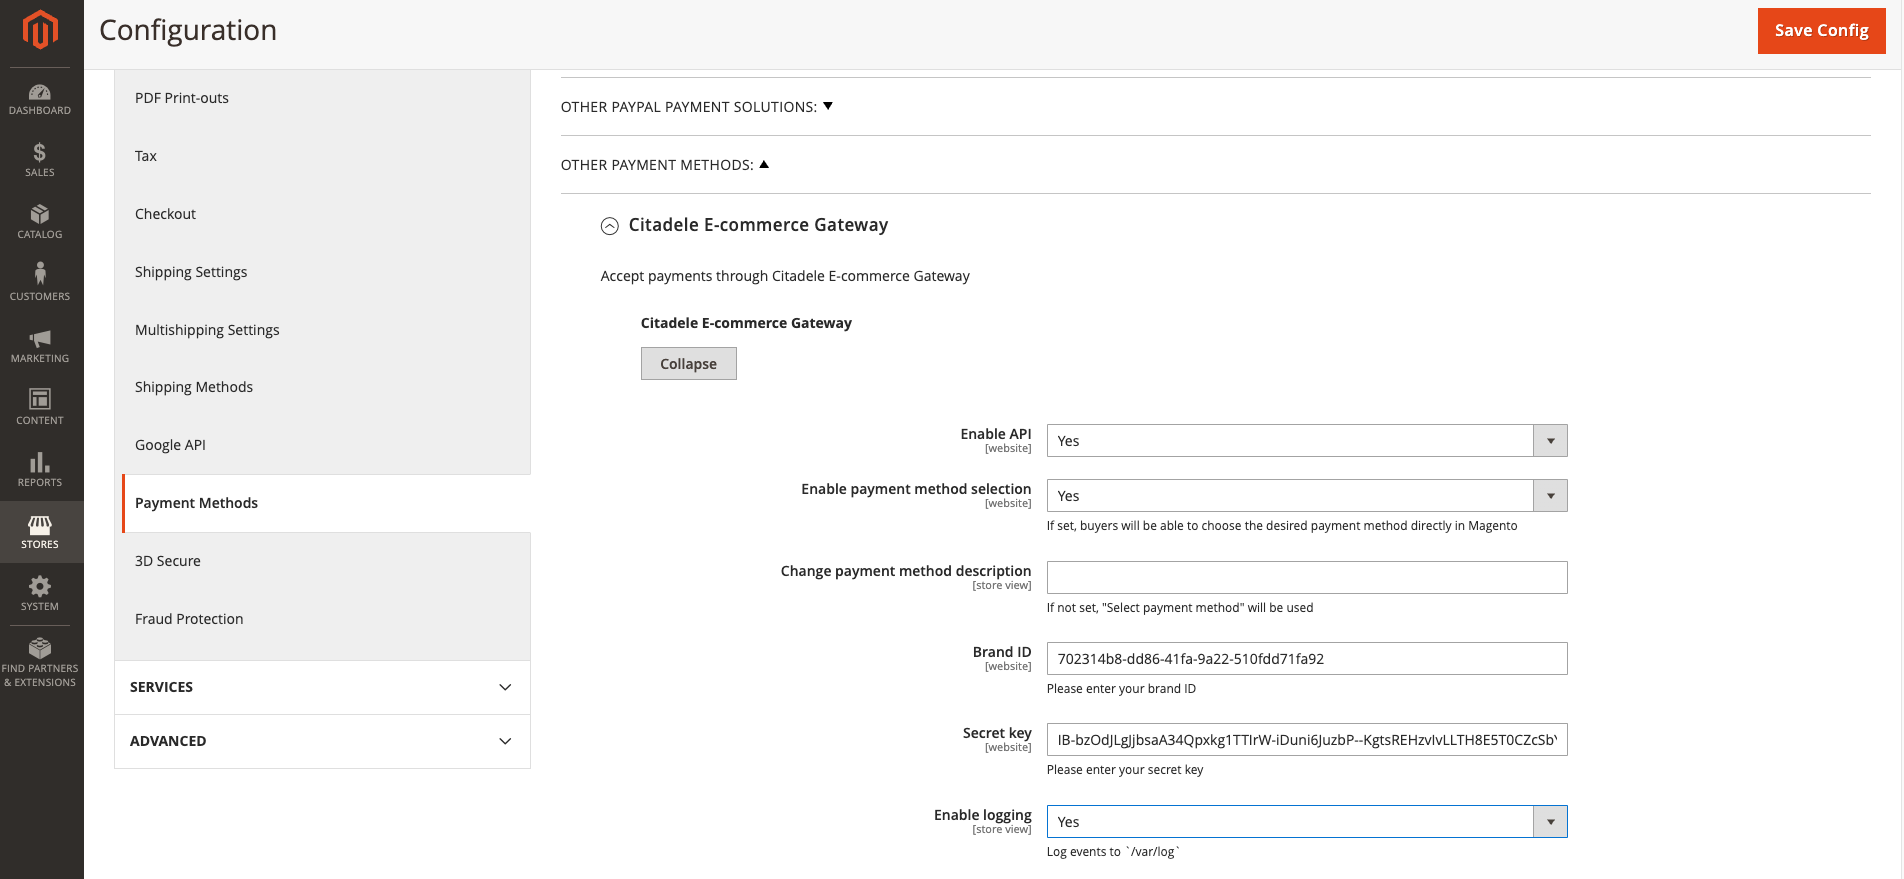Open the Shipping Methods tab
Screen dimensions: 1904x879
click(x=322, y=387)
